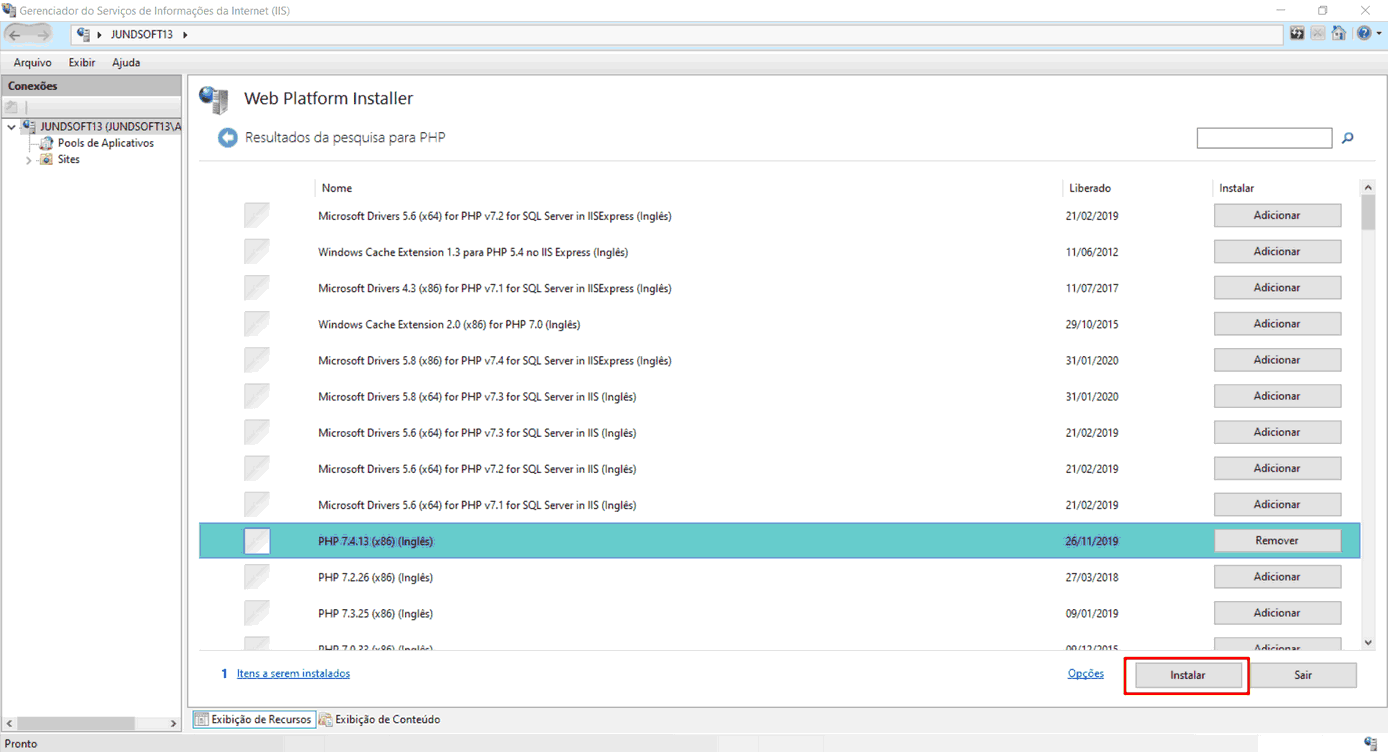
Task: Click product icon for PHP 7.4.13 (x86)
Action: pyautogui.click(x=257, y=541)
